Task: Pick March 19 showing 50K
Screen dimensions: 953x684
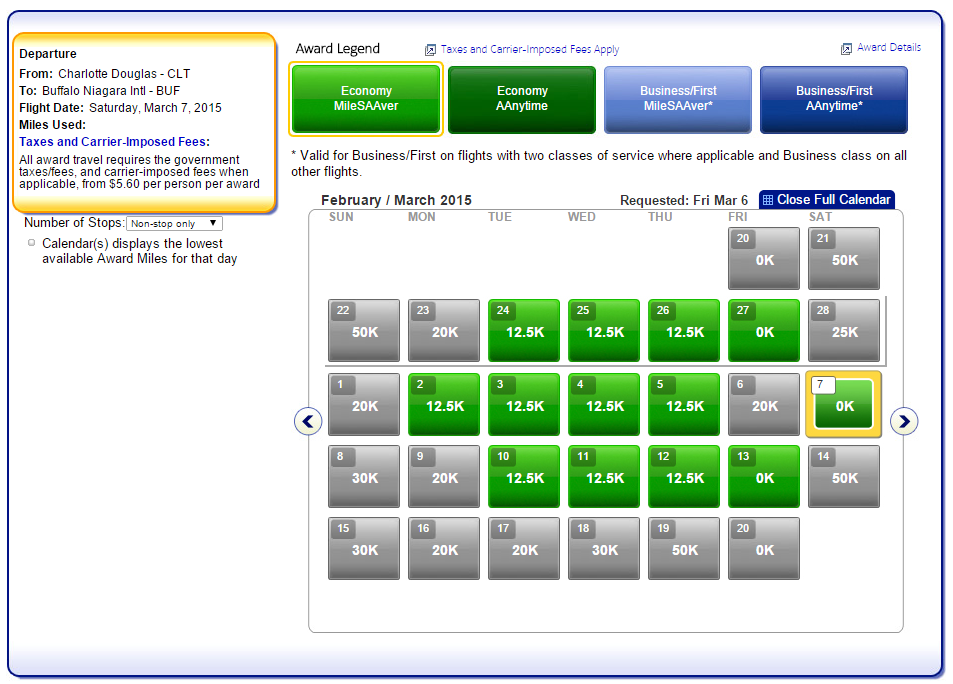Action: pos(684,548)
